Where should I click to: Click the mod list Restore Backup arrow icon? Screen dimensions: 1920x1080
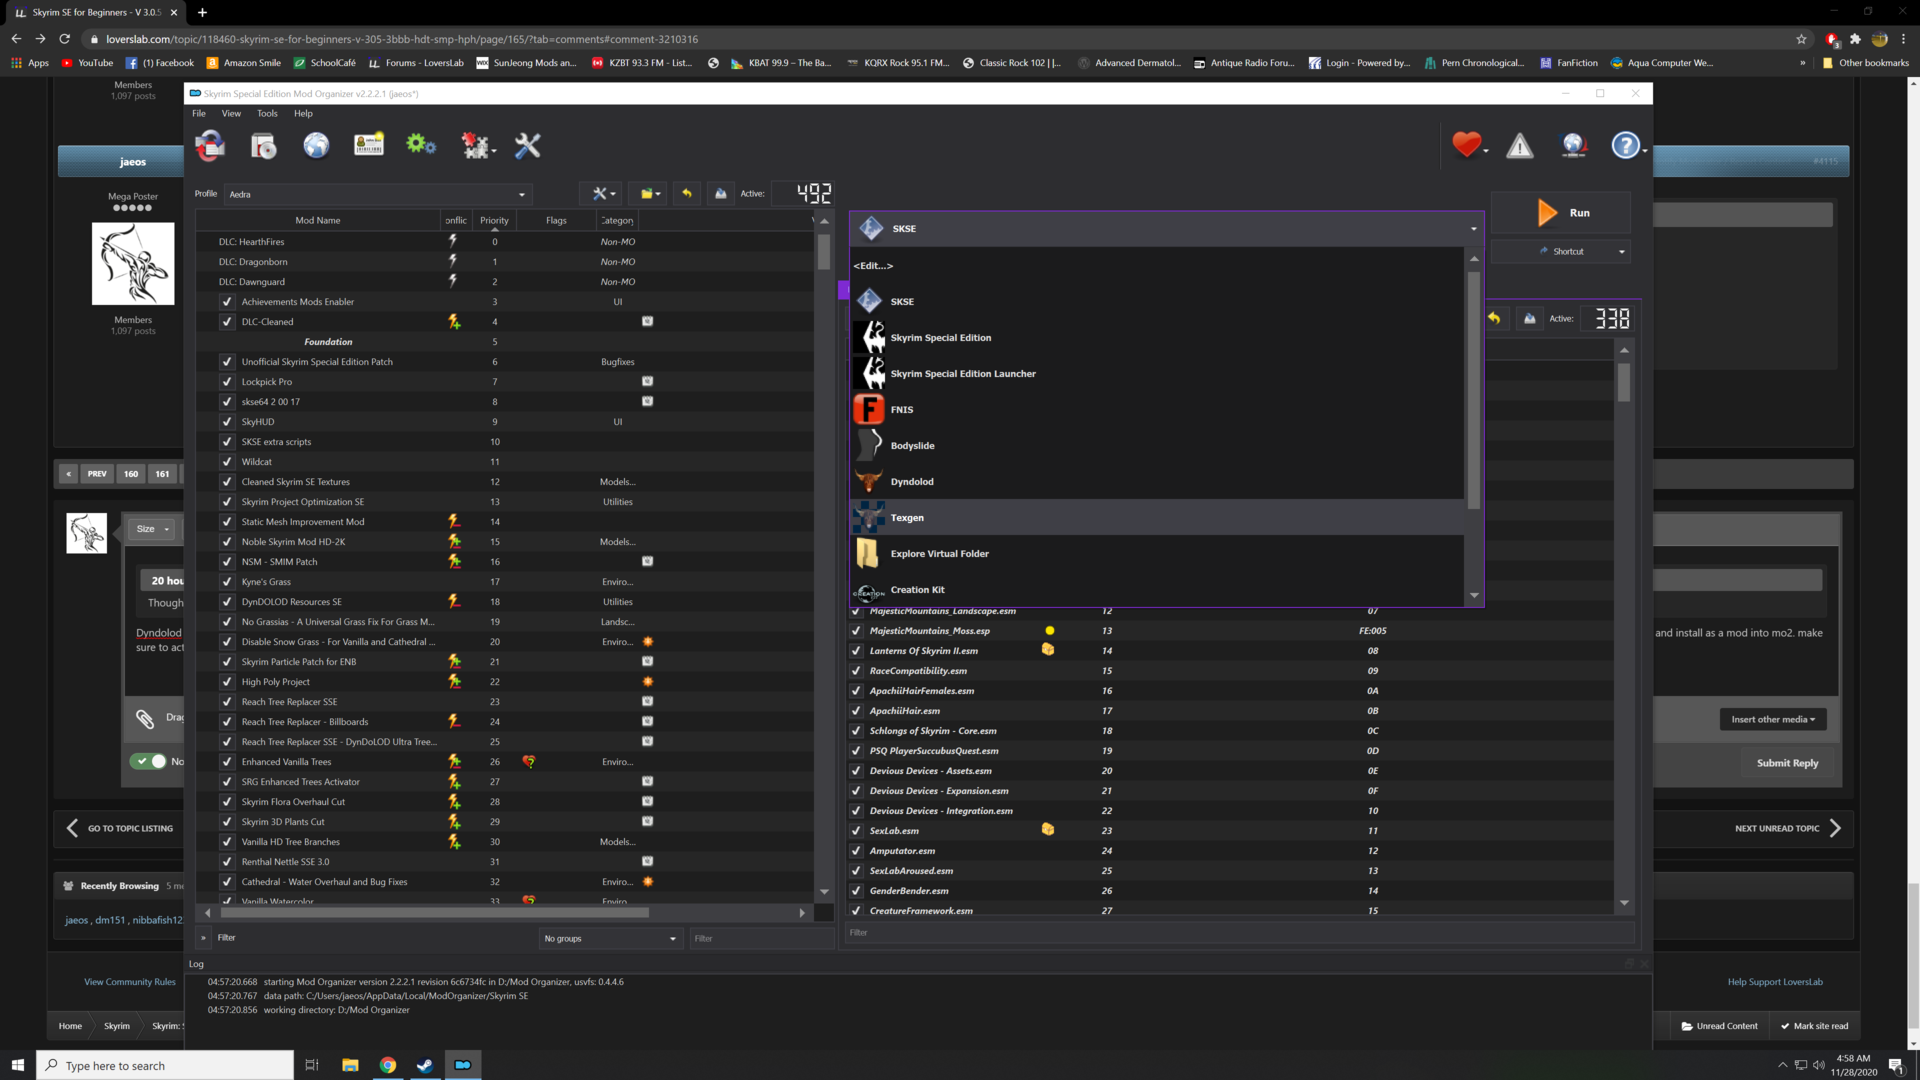687,194
